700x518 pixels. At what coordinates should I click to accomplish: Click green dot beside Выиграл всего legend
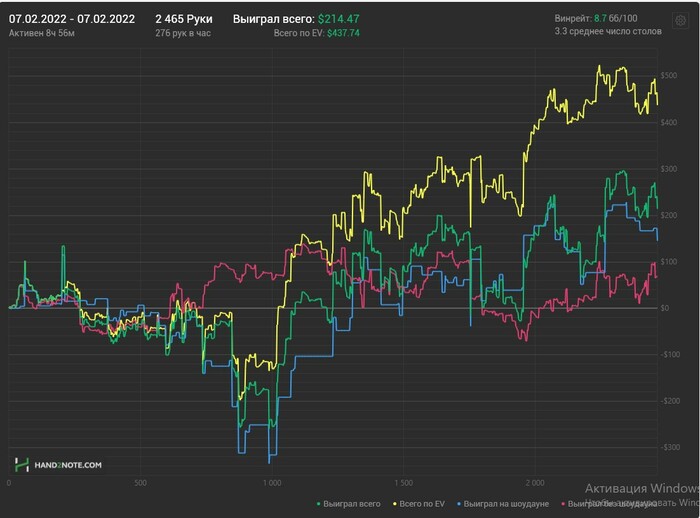[x=318, y=502]
